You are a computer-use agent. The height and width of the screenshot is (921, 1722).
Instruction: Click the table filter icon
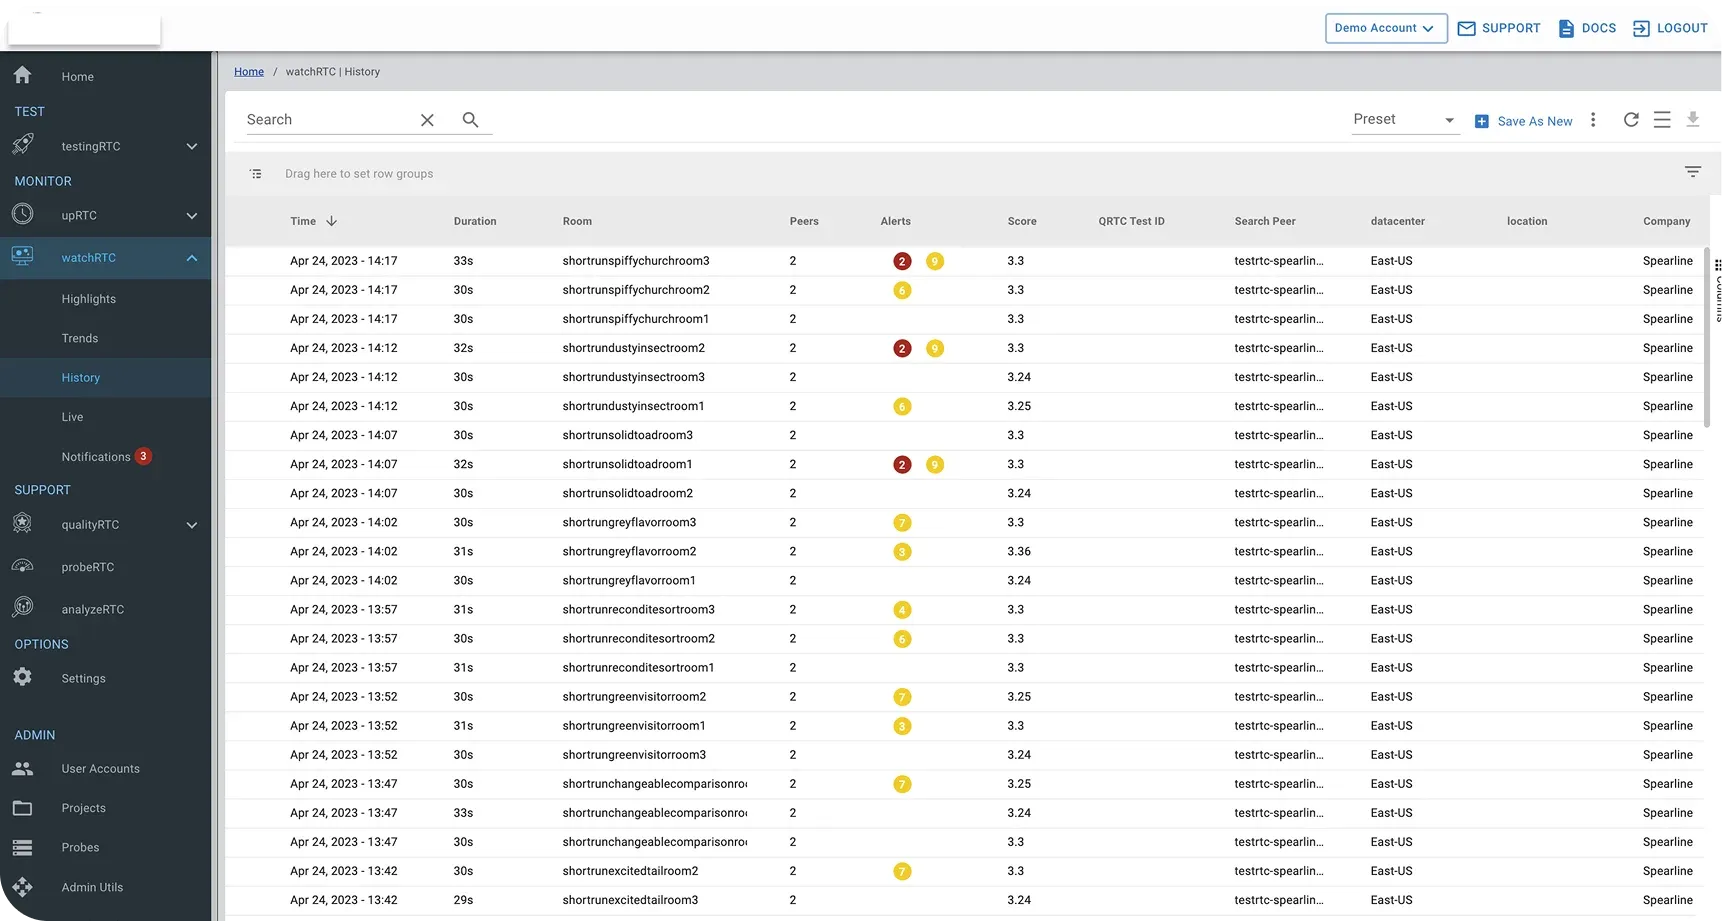pyautogui.click(x=1692, y=172)
